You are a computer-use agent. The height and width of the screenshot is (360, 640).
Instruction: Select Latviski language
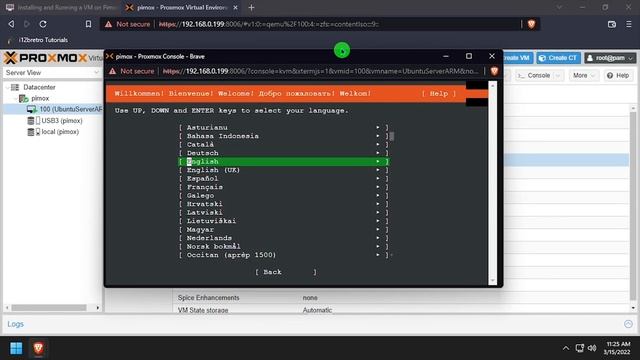pyautogui.click(x=284, y=213)
